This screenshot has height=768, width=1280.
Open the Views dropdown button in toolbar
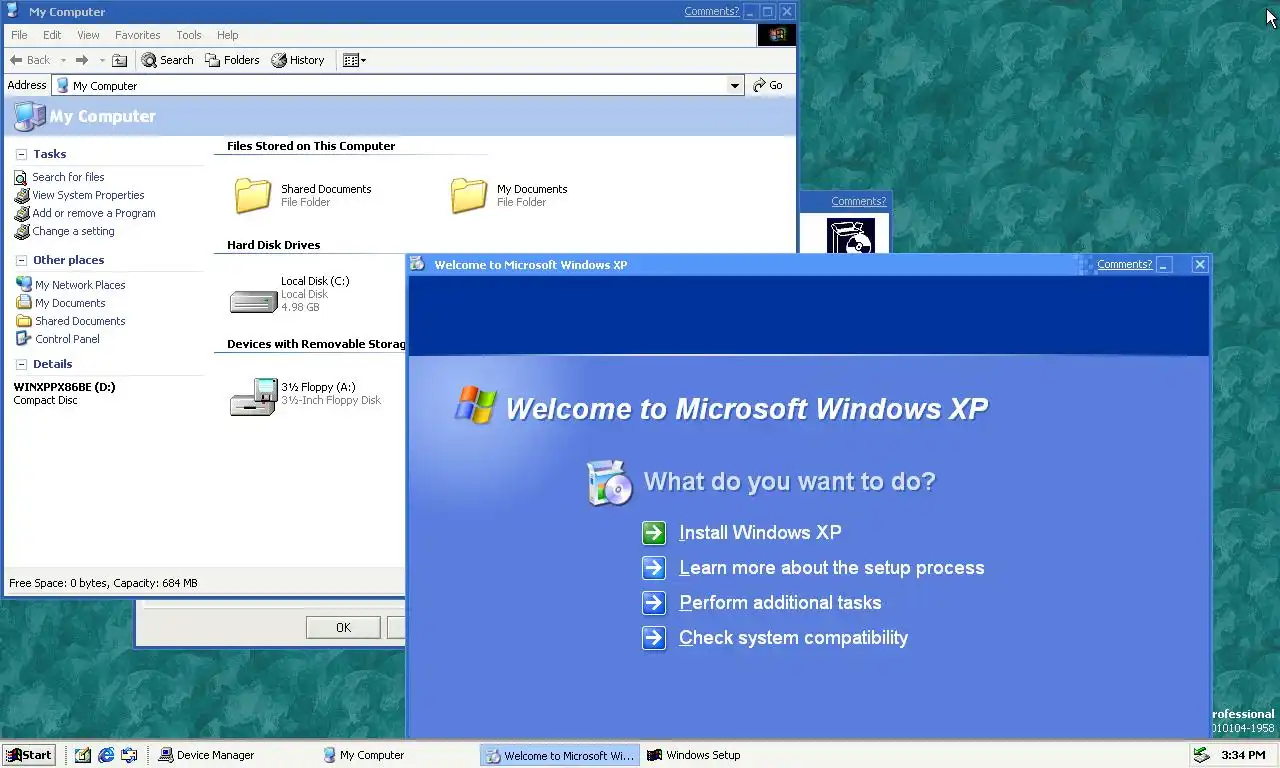click(354, 60)
